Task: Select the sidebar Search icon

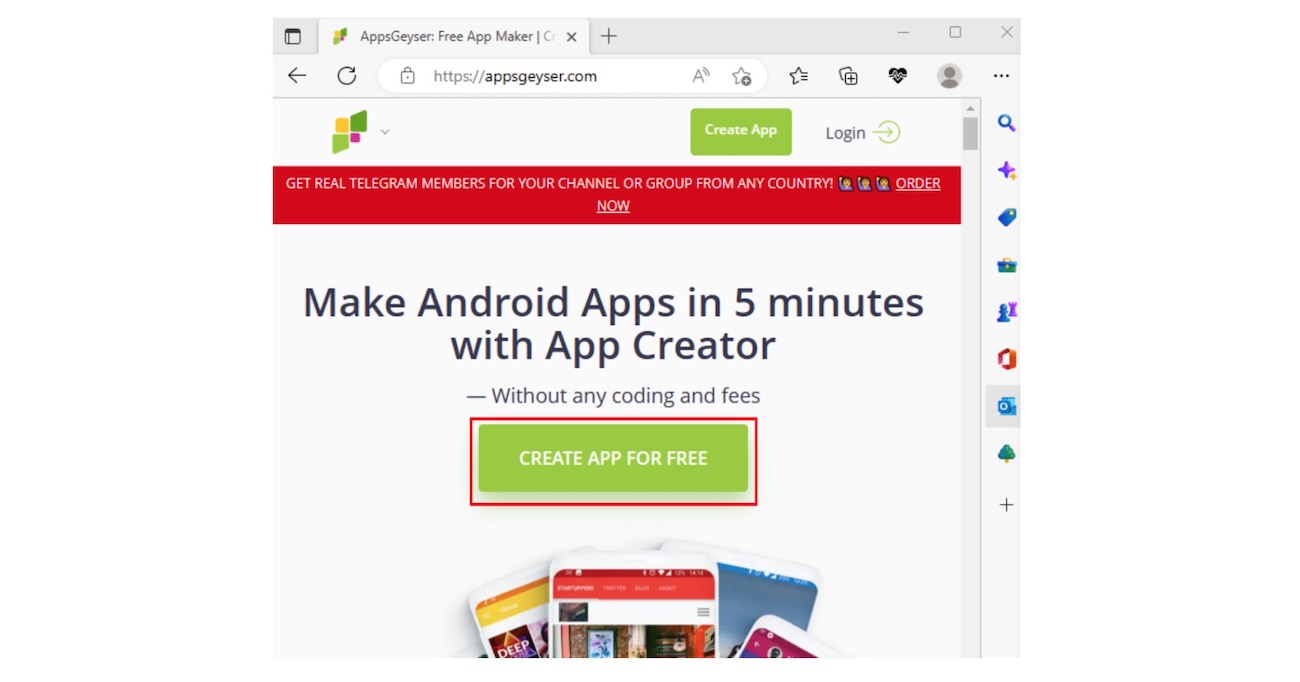Action: click(x=1005, y=122)
